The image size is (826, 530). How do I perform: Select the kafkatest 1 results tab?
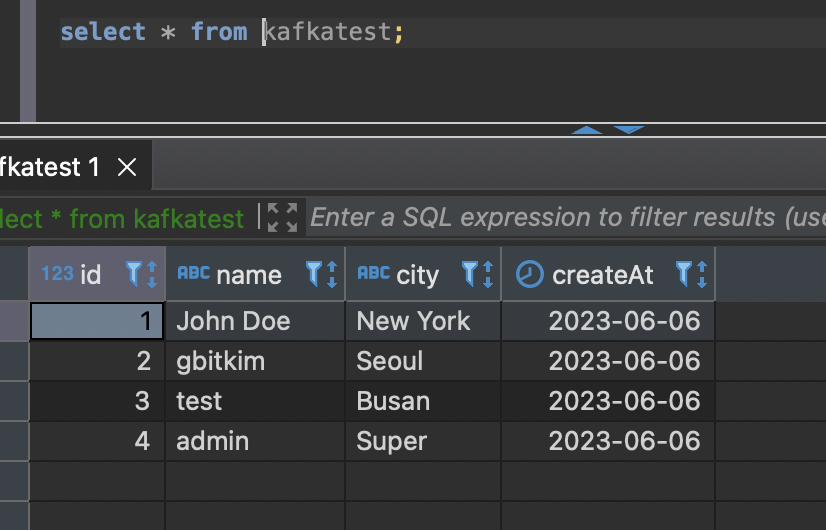[50, 167]
